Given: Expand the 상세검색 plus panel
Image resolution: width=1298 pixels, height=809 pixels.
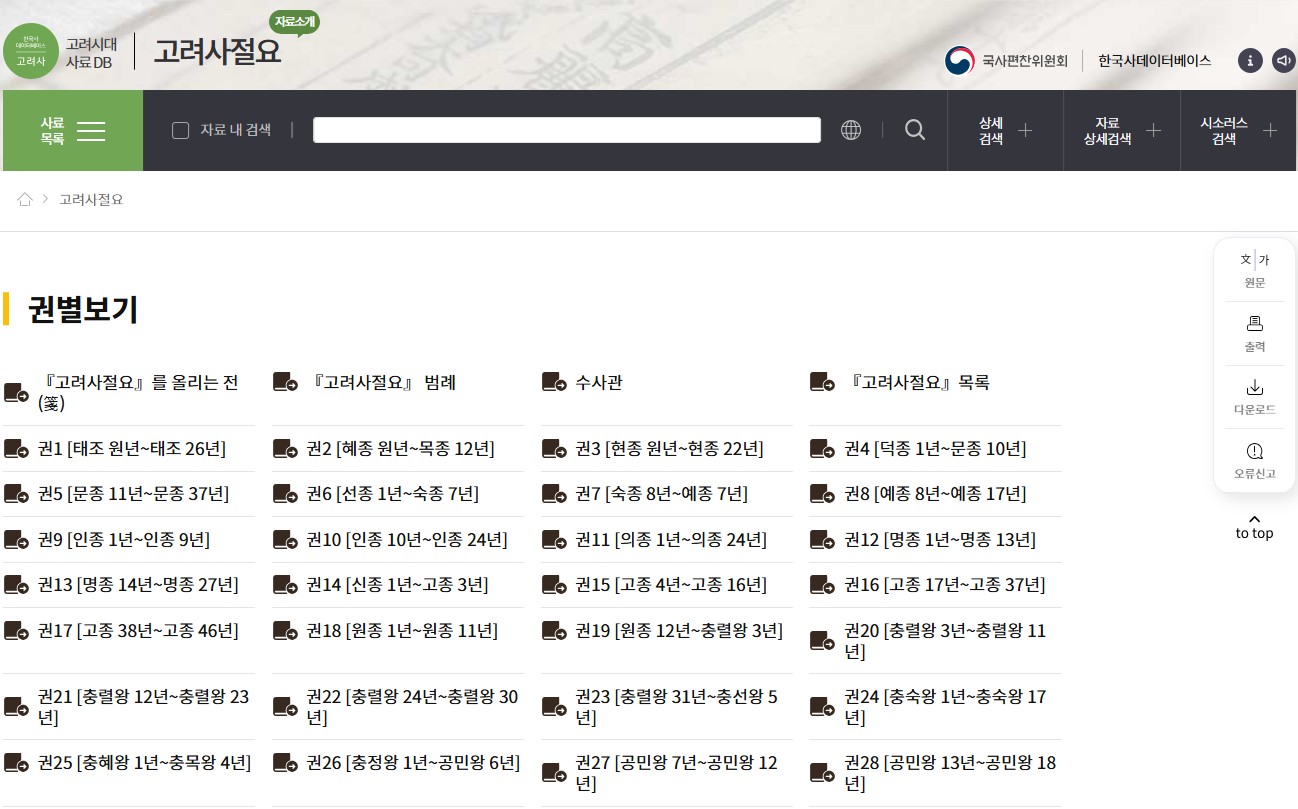Looking at the screenshot, I should pos(1005,131).
